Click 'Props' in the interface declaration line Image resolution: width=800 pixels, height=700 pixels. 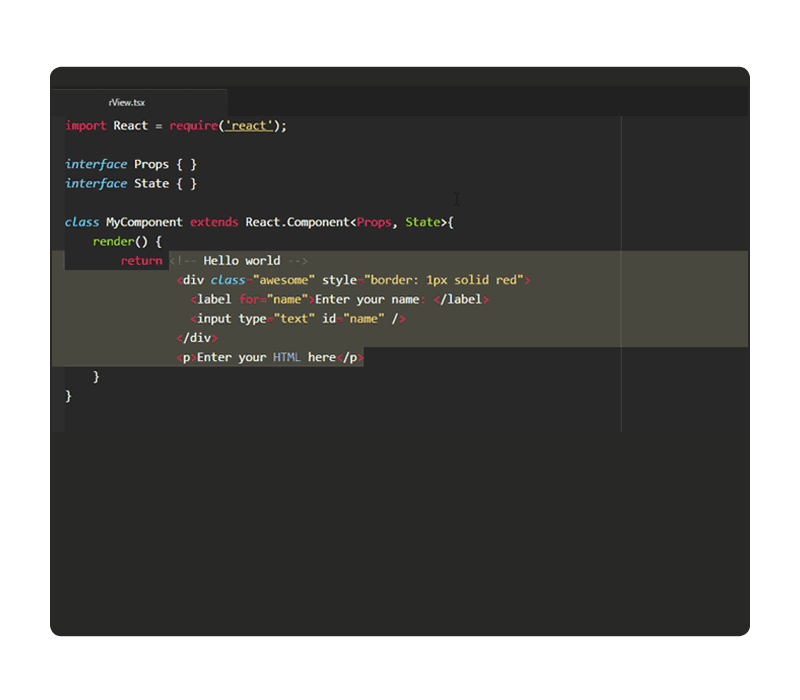pyautogui.click(x=152, y=164)
